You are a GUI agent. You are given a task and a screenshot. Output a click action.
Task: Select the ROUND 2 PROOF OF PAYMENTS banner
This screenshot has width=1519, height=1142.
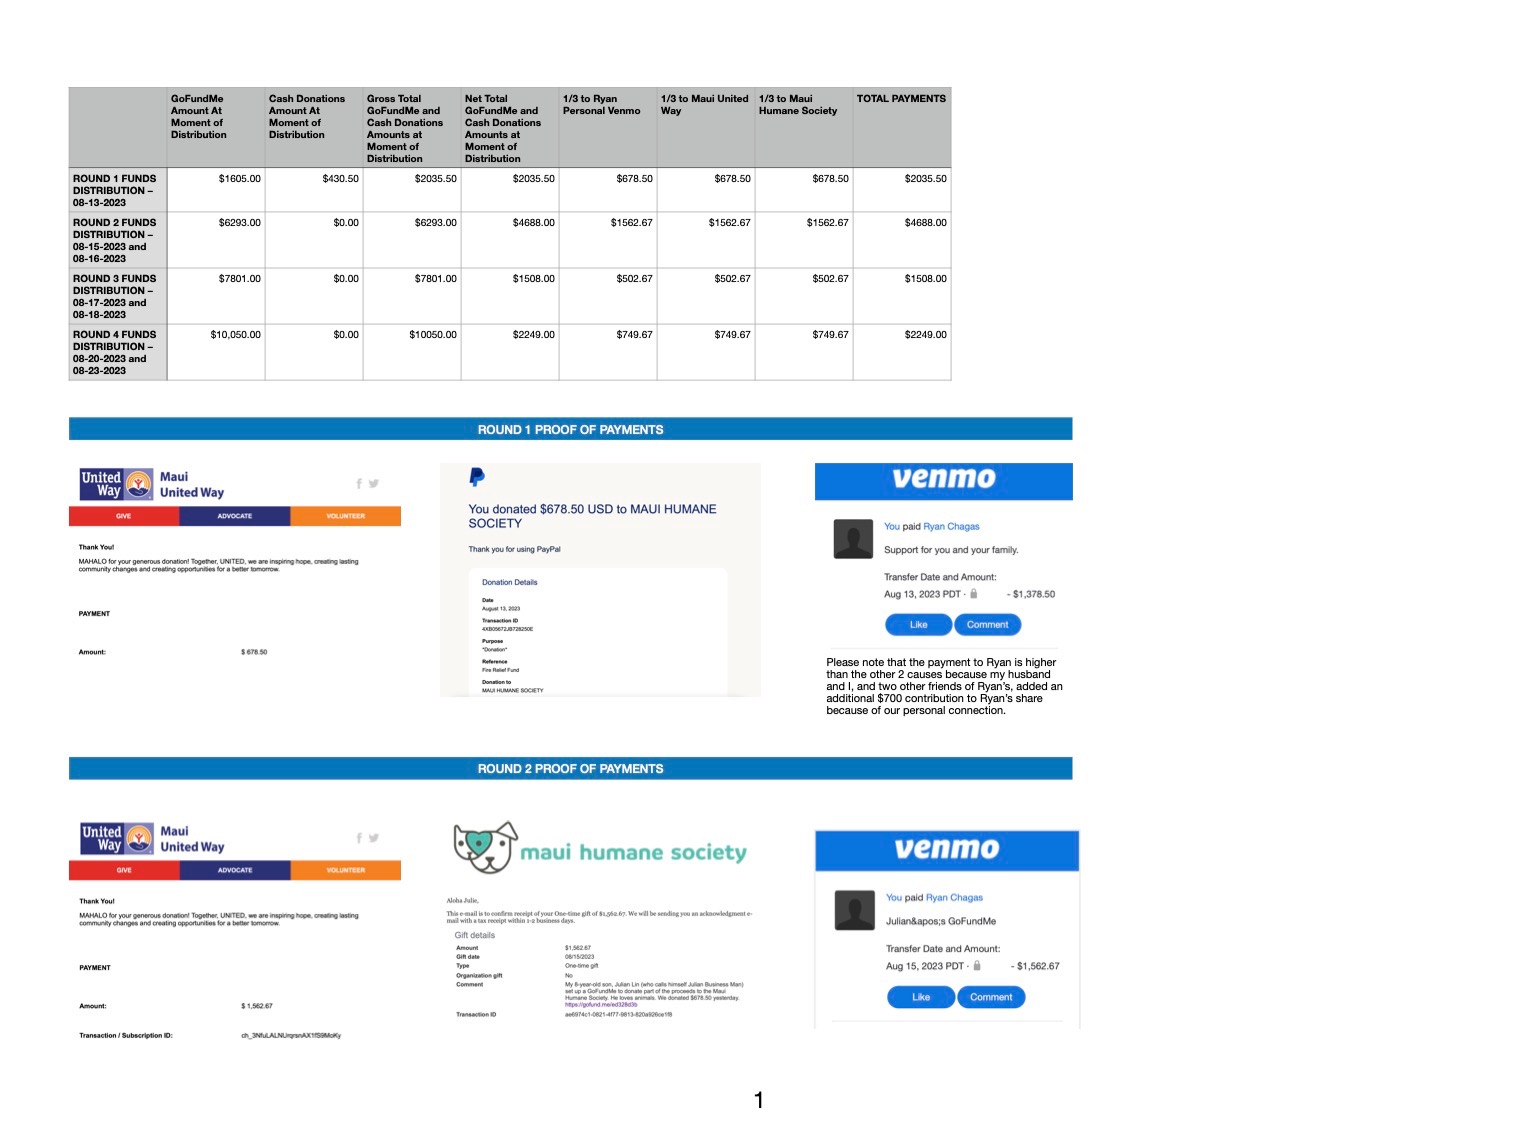[570, 768]
